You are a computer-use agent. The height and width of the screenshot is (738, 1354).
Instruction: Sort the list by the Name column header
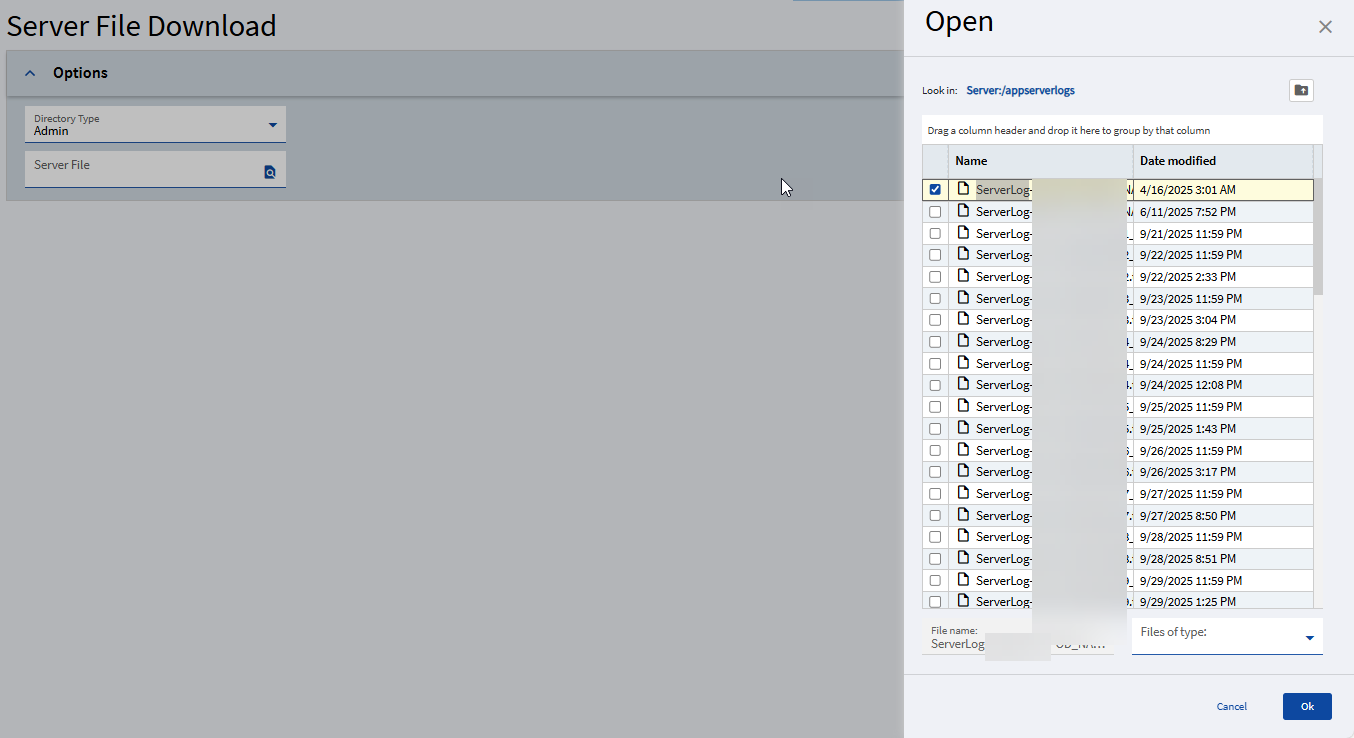(x=1040, y=160)
